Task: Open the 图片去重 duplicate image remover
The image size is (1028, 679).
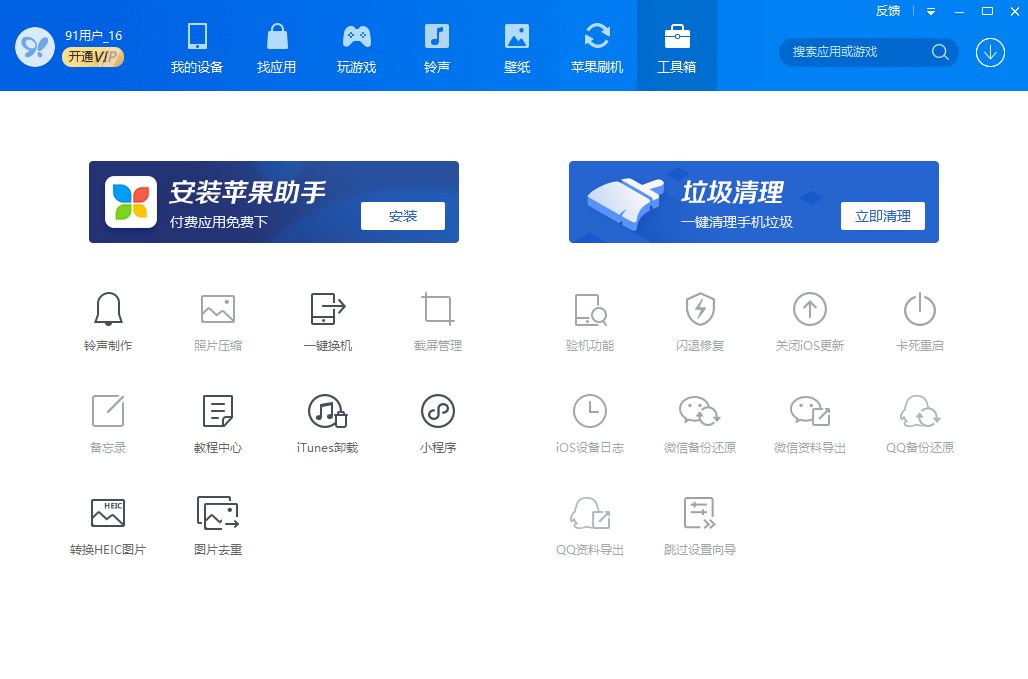Action: click(x=218, y=526)
